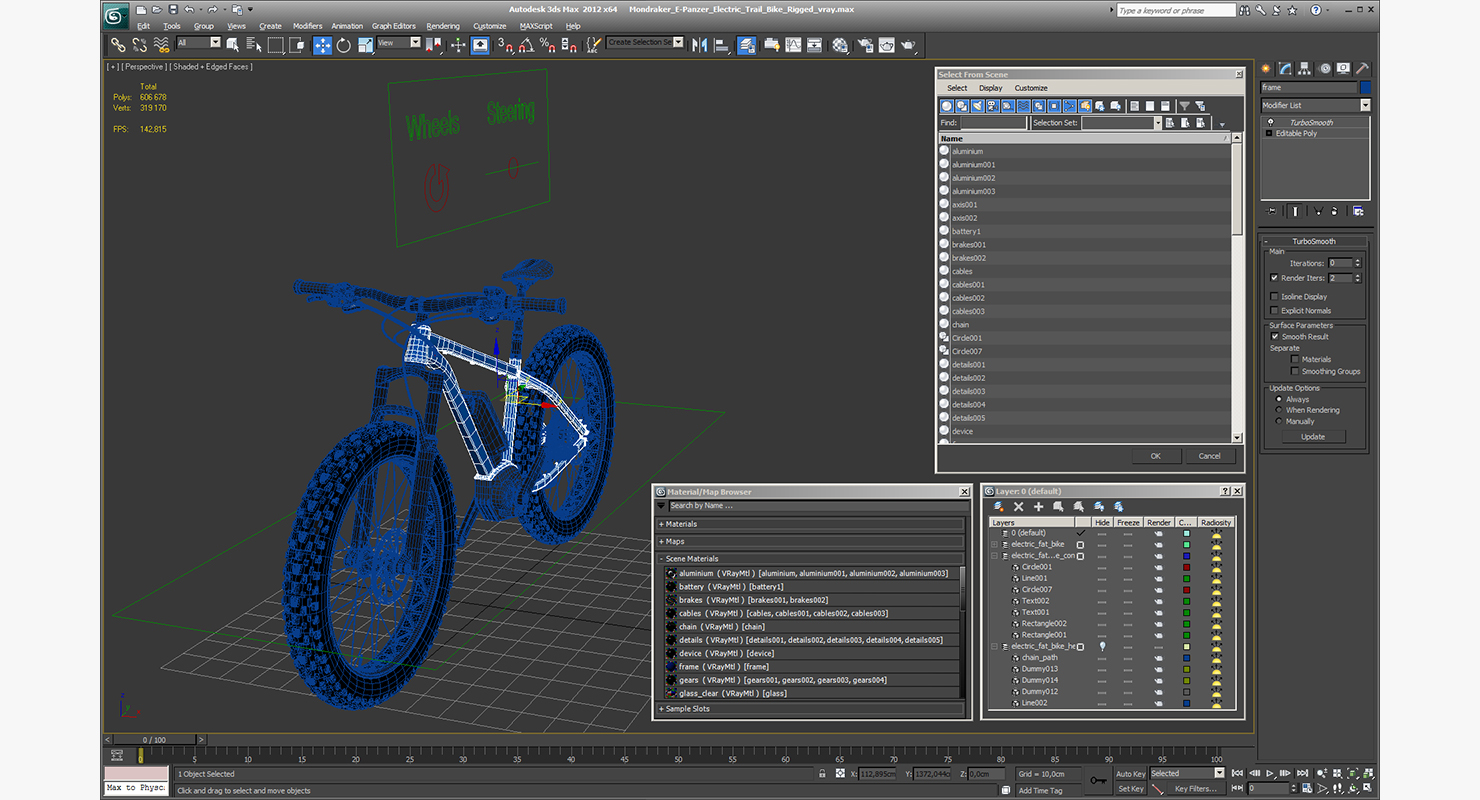Open the Modifiers menu
The width and height of the screenshot is (1480, 800).
click(307, 26)
